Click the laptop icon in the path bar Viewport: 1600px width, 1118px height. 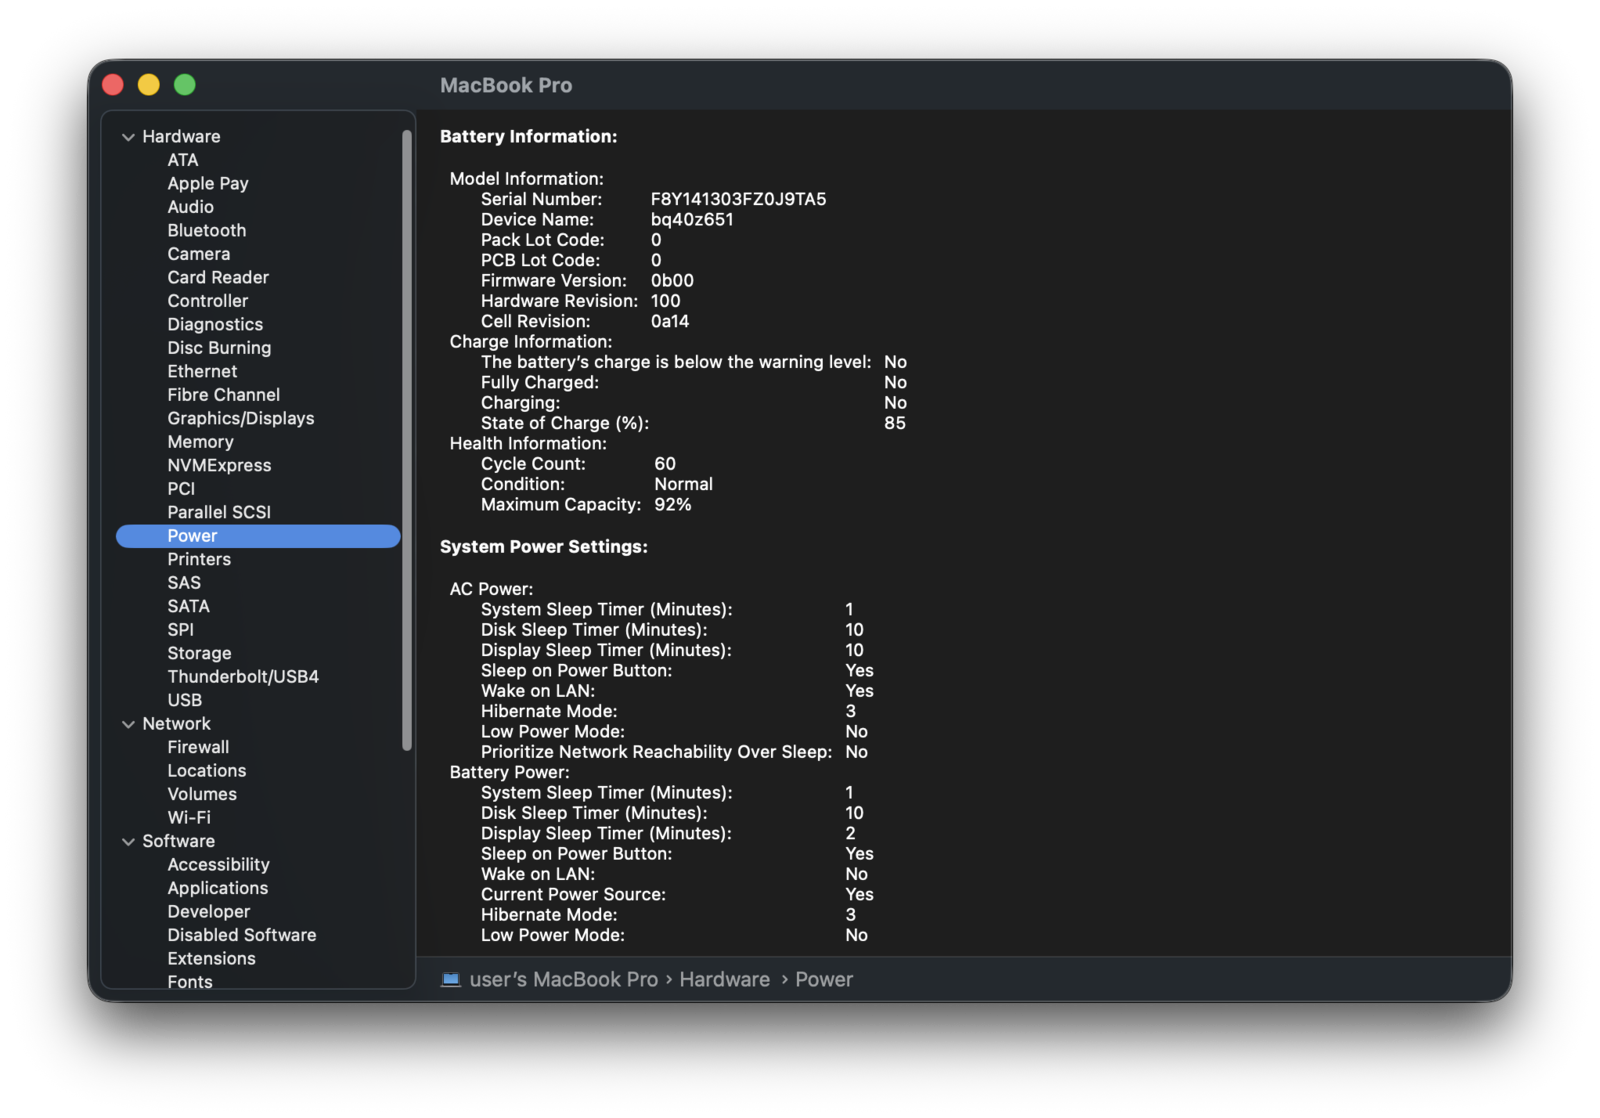[451, 979]
